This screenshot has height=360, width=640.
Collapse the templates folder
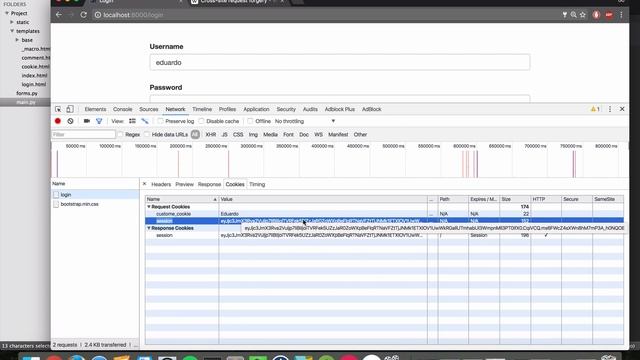12,31
